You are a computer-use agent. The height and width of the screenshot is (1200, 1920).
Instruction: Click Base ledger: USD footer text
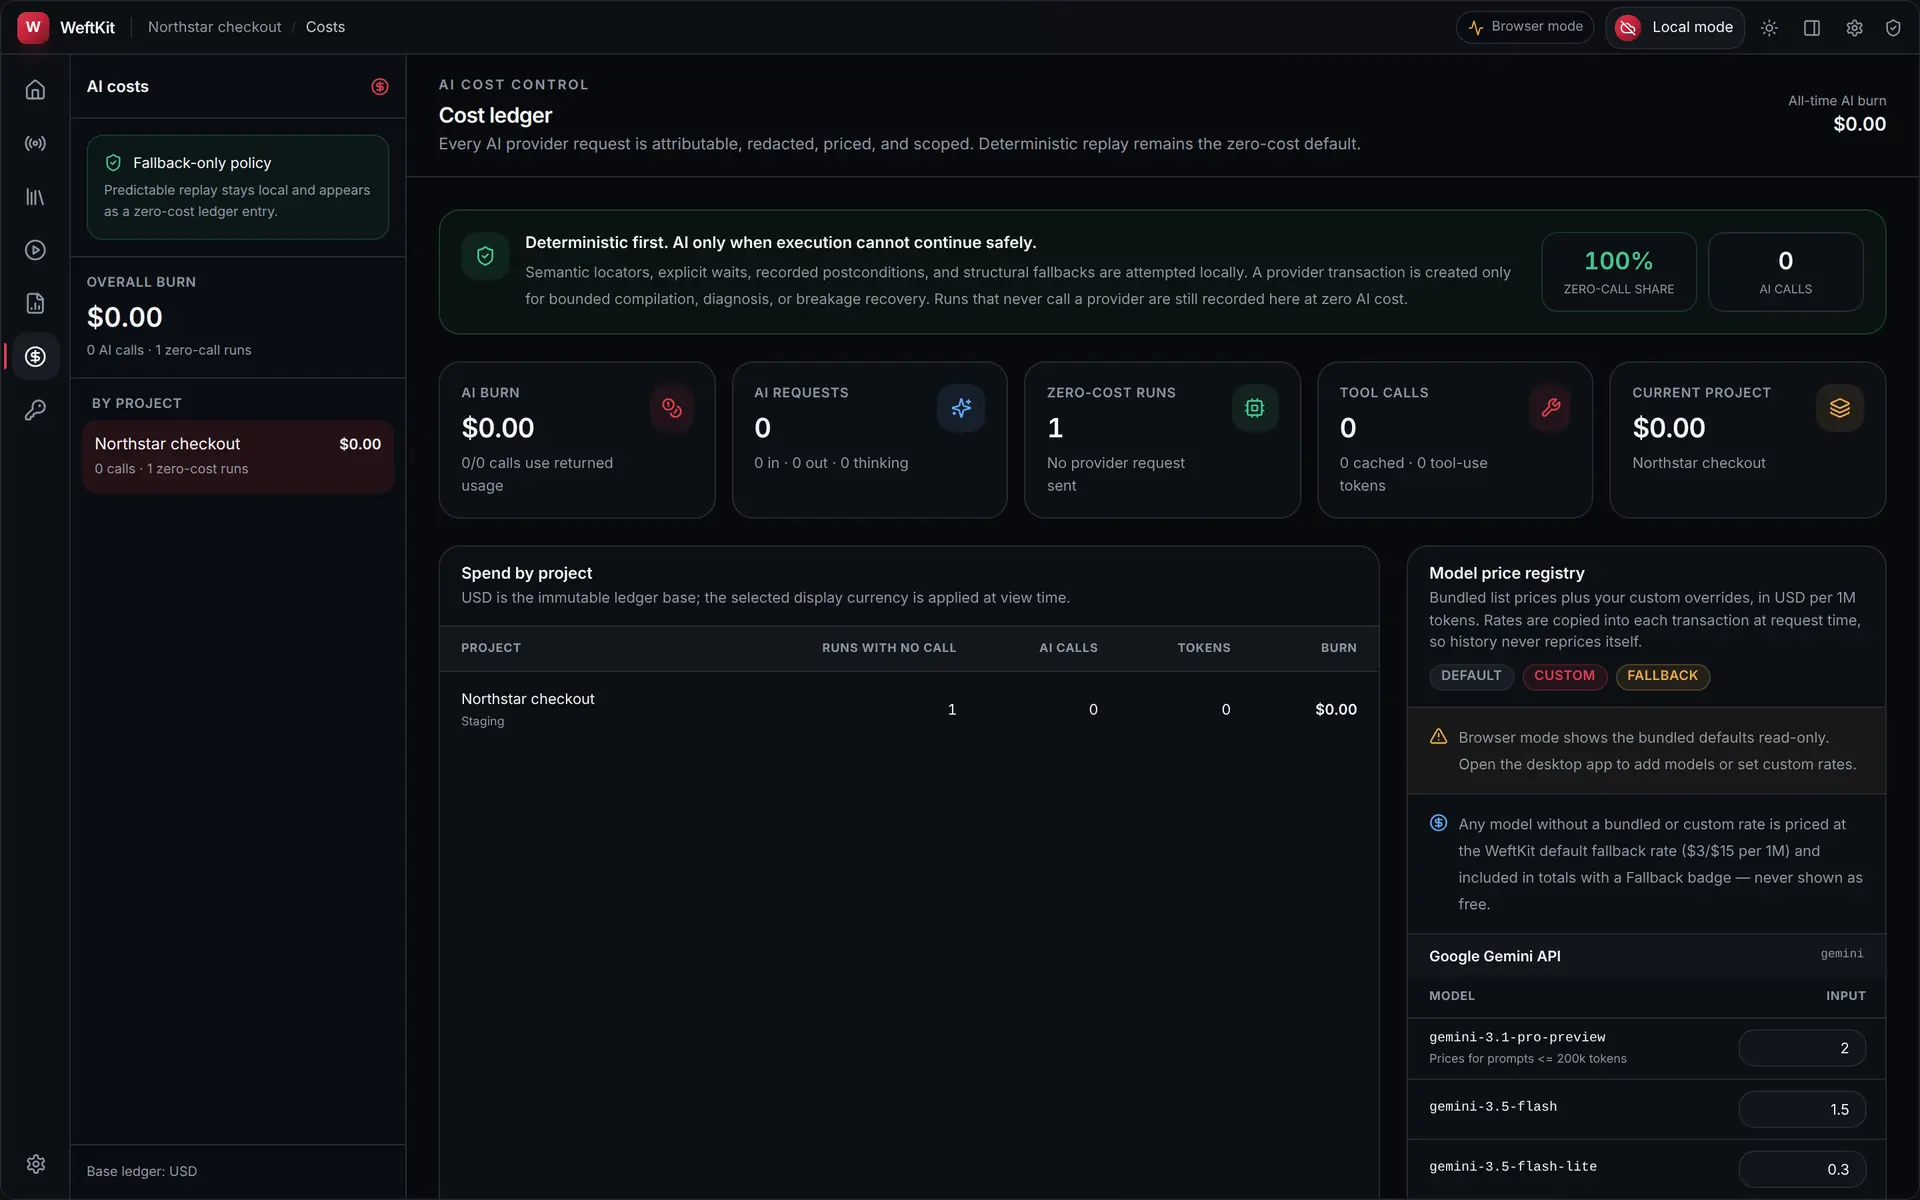tap(142, 1171)
